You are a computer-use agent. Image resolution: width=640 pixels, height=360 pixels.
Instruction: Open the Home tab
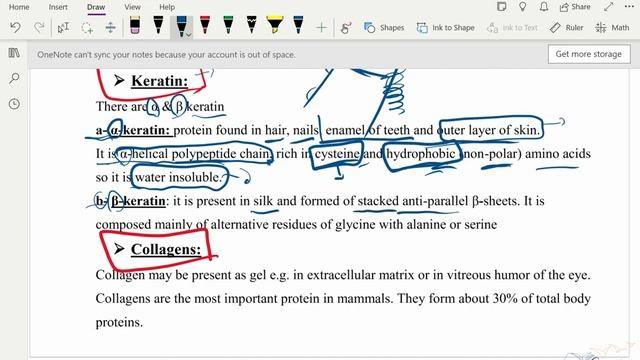[x=19, y=7]
